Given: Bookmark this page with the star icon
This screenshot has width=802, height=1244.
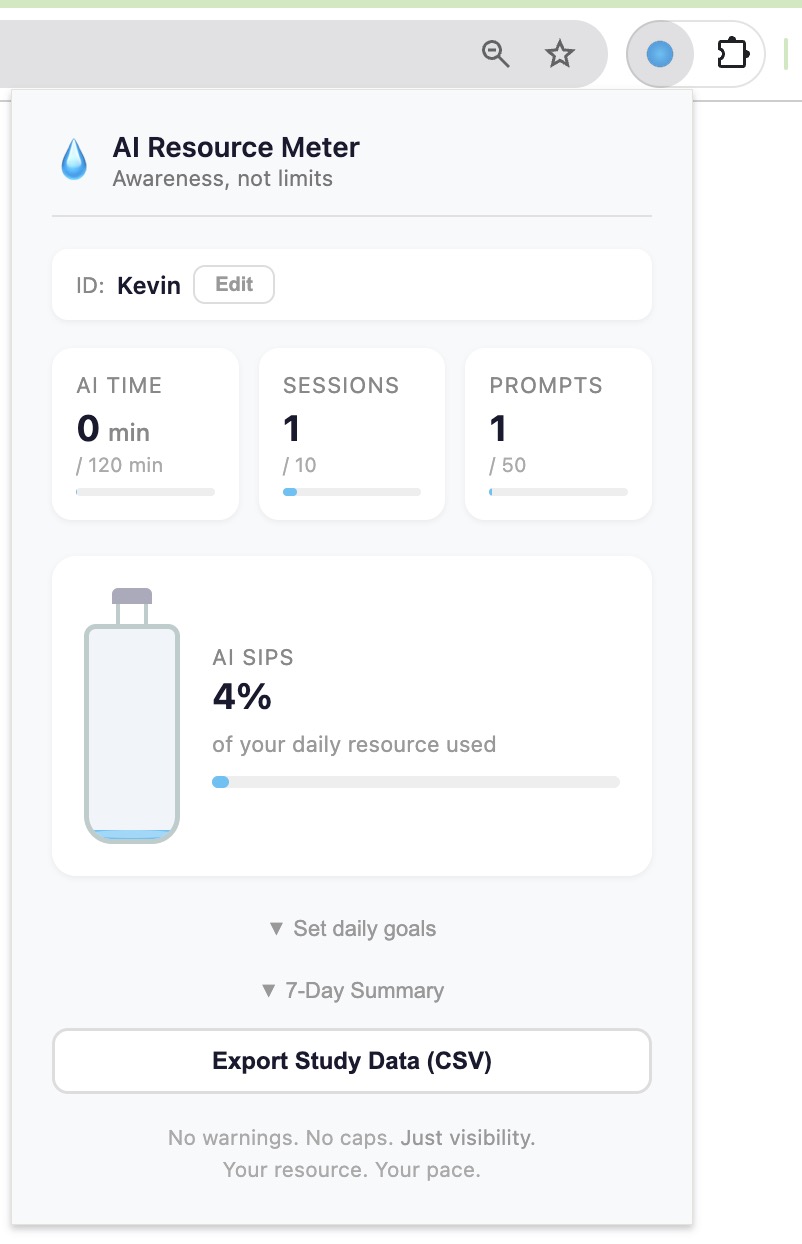Looking at the screenshot, I should 560,54.
